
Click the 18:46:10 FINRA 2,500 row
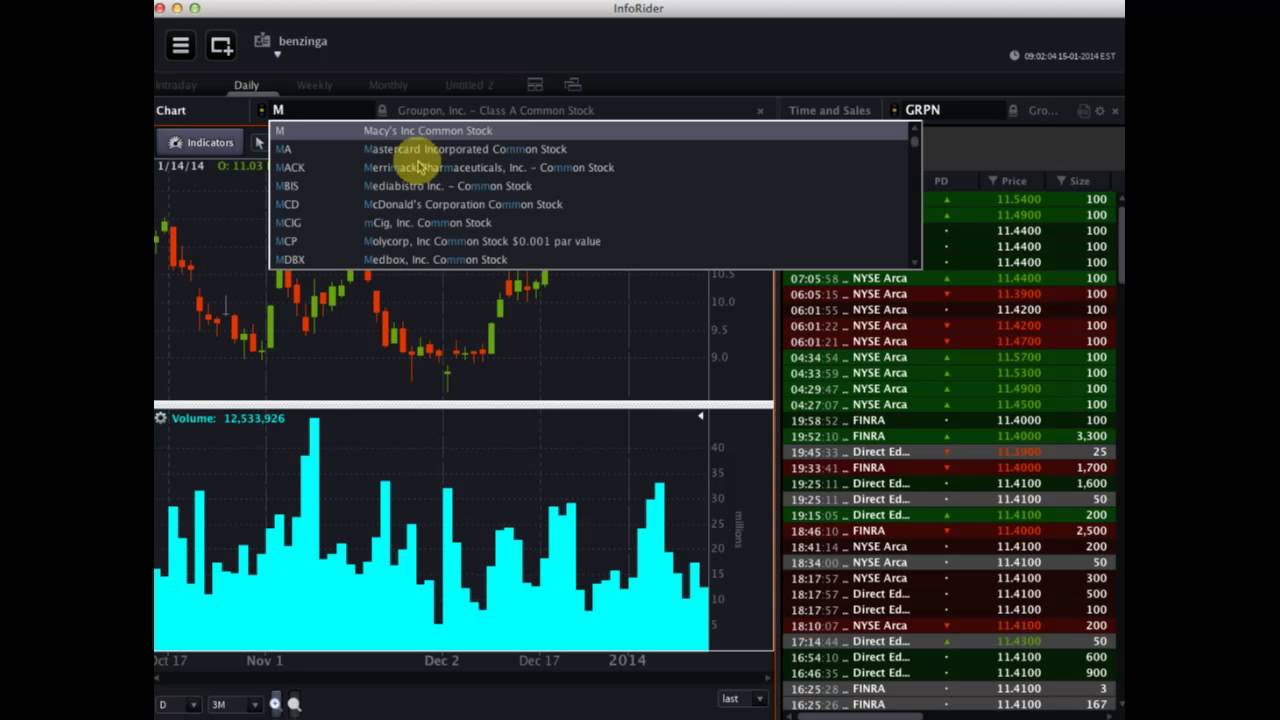point(948,531)
